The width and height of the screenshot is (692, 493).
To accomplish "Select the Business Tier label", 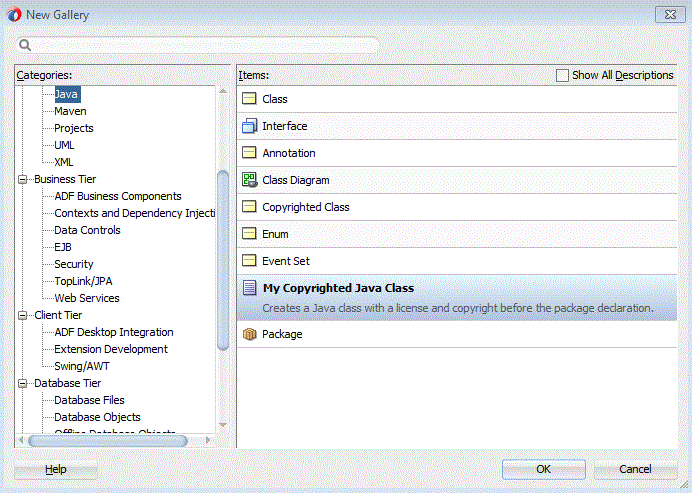I will 65,179.
